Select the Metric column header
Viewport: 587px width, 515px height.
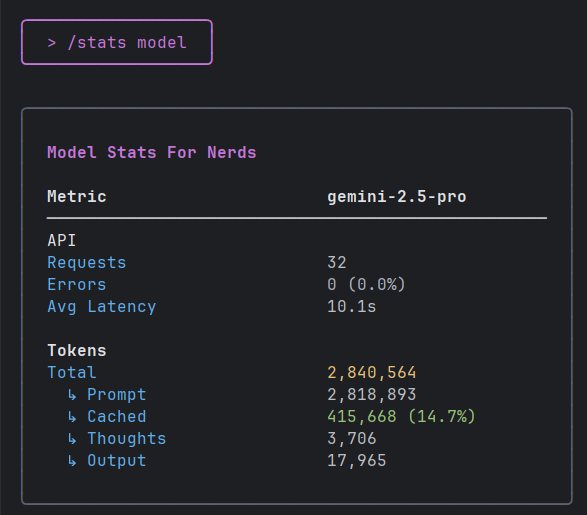[77, 196]
